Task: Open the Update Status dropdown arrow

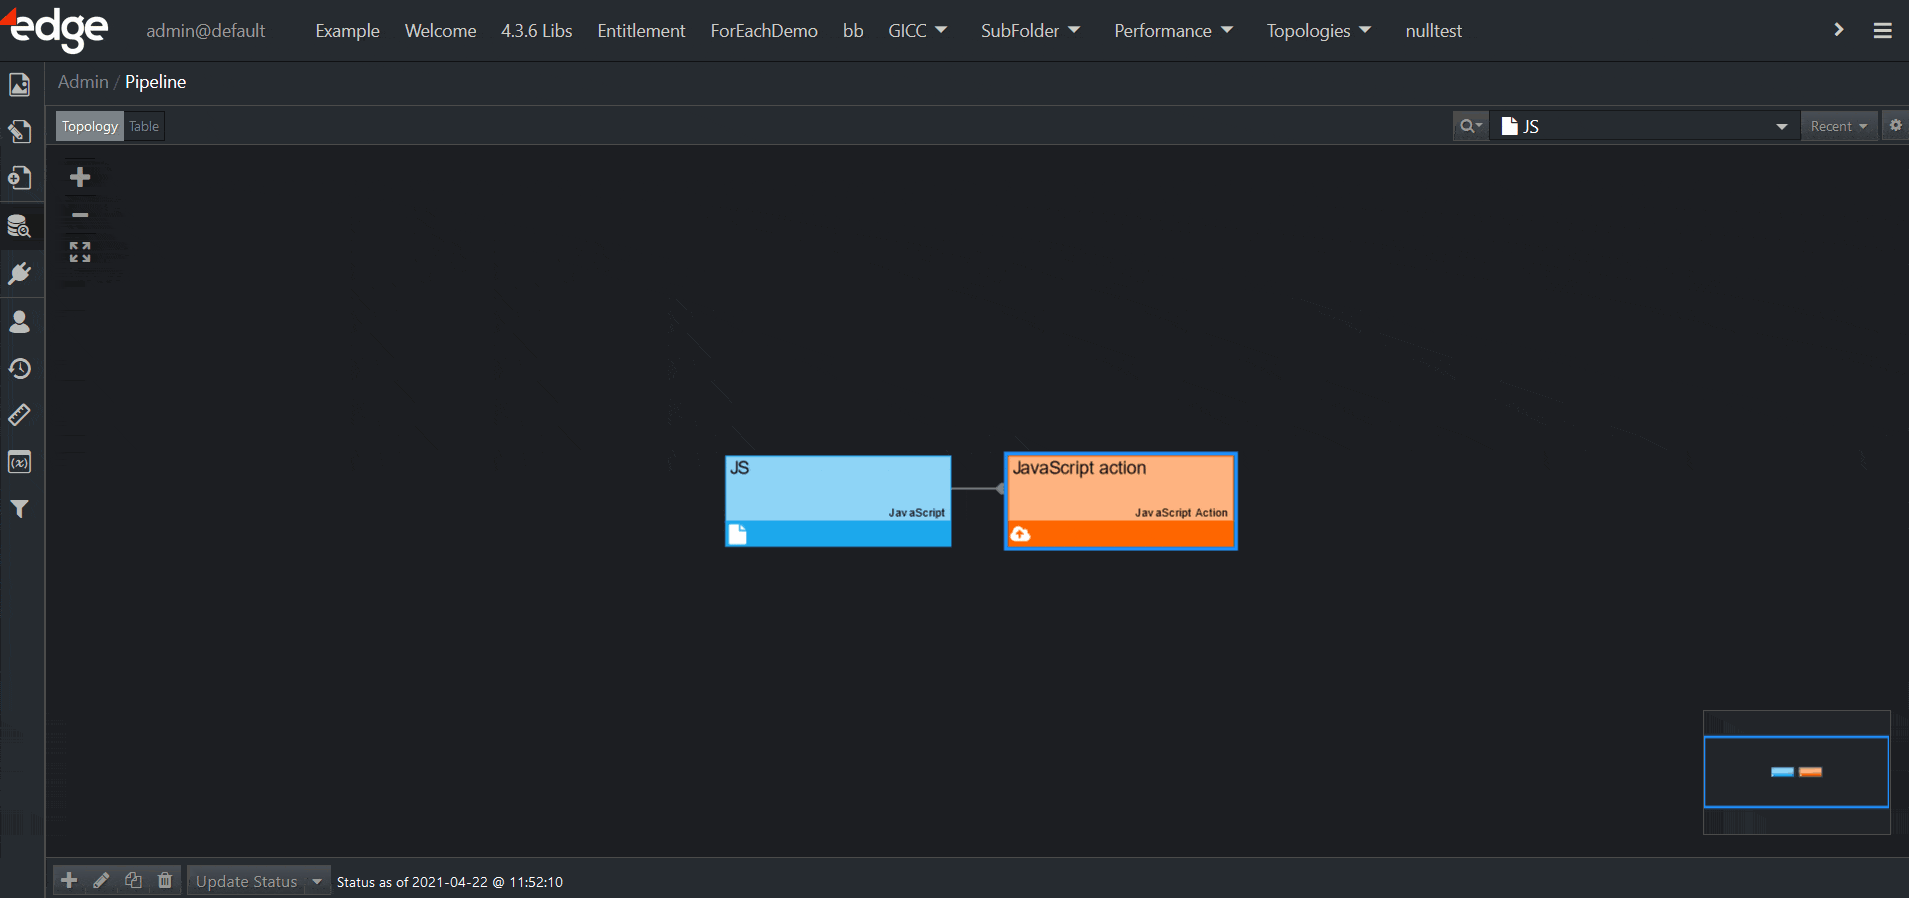Action: (317, 881)
